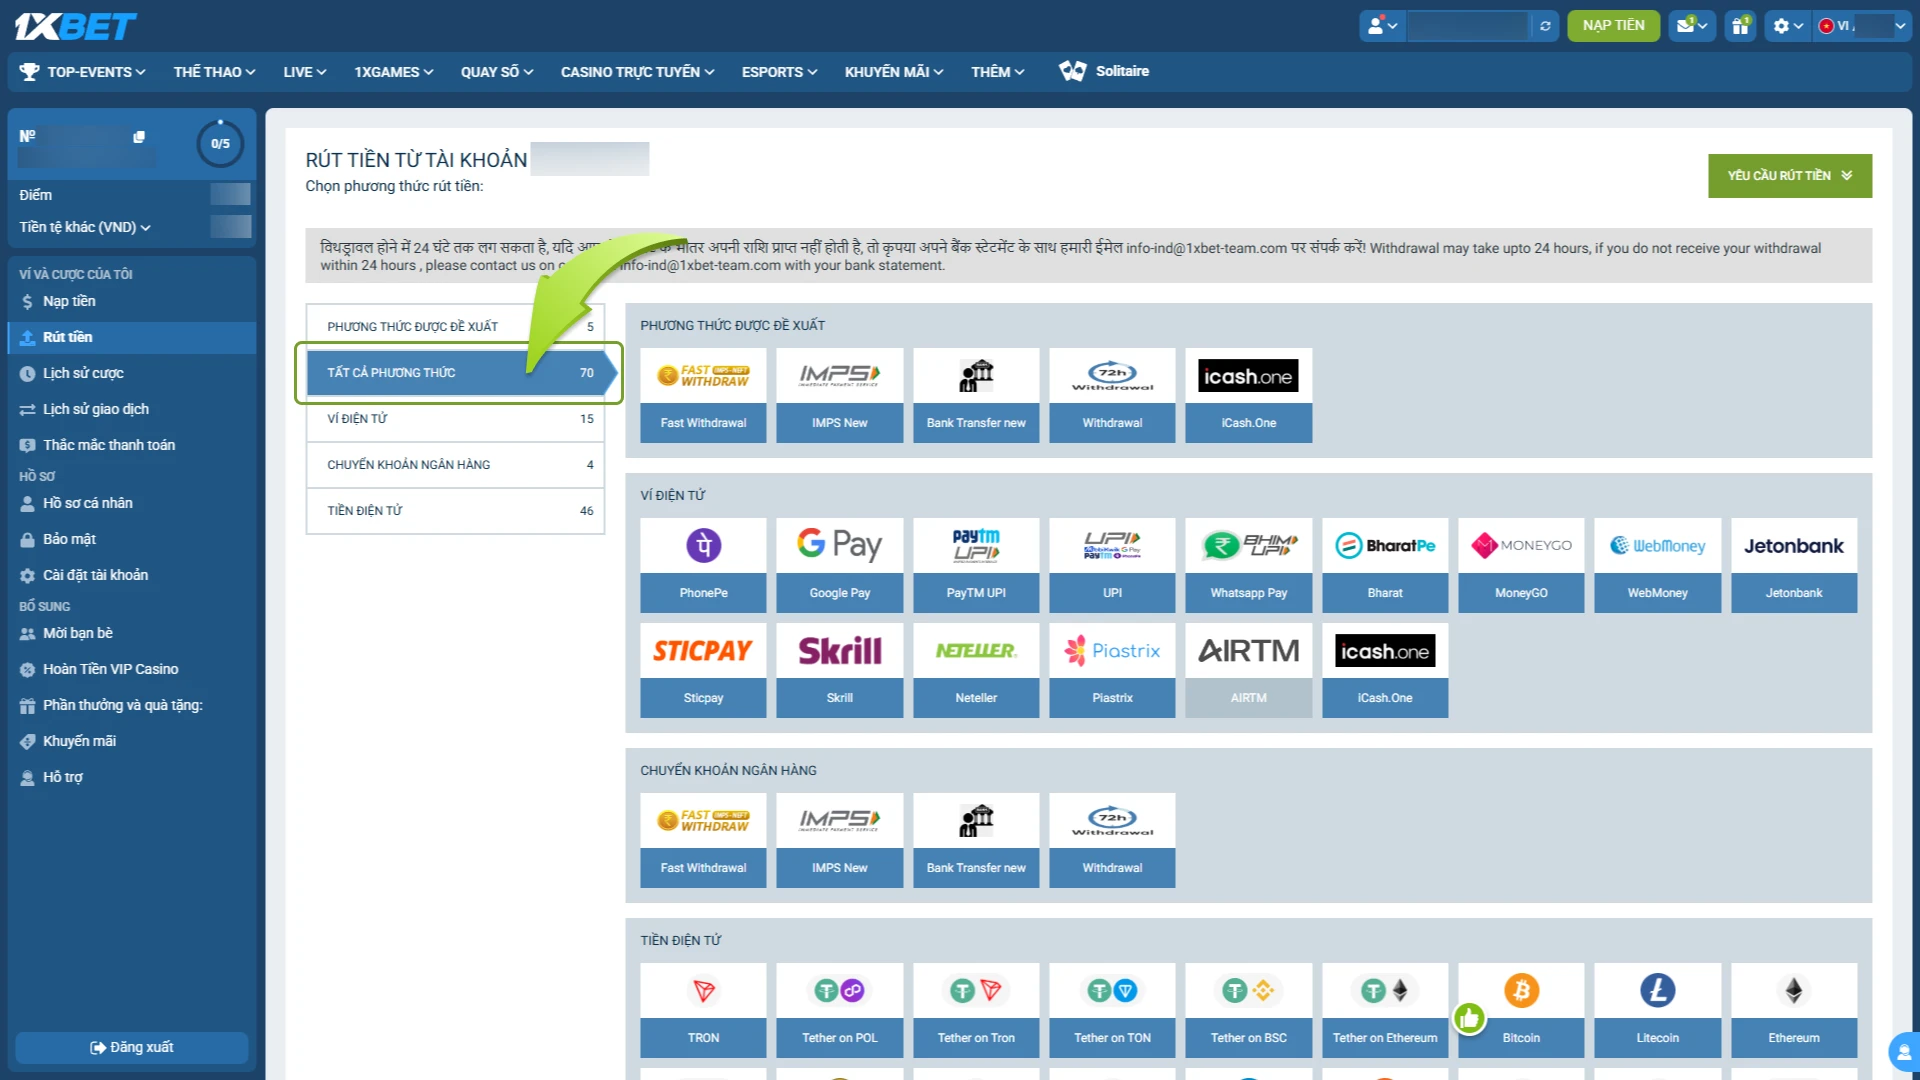
Task: Choose Jetonbank payment method
Action: pos(1794,565)
